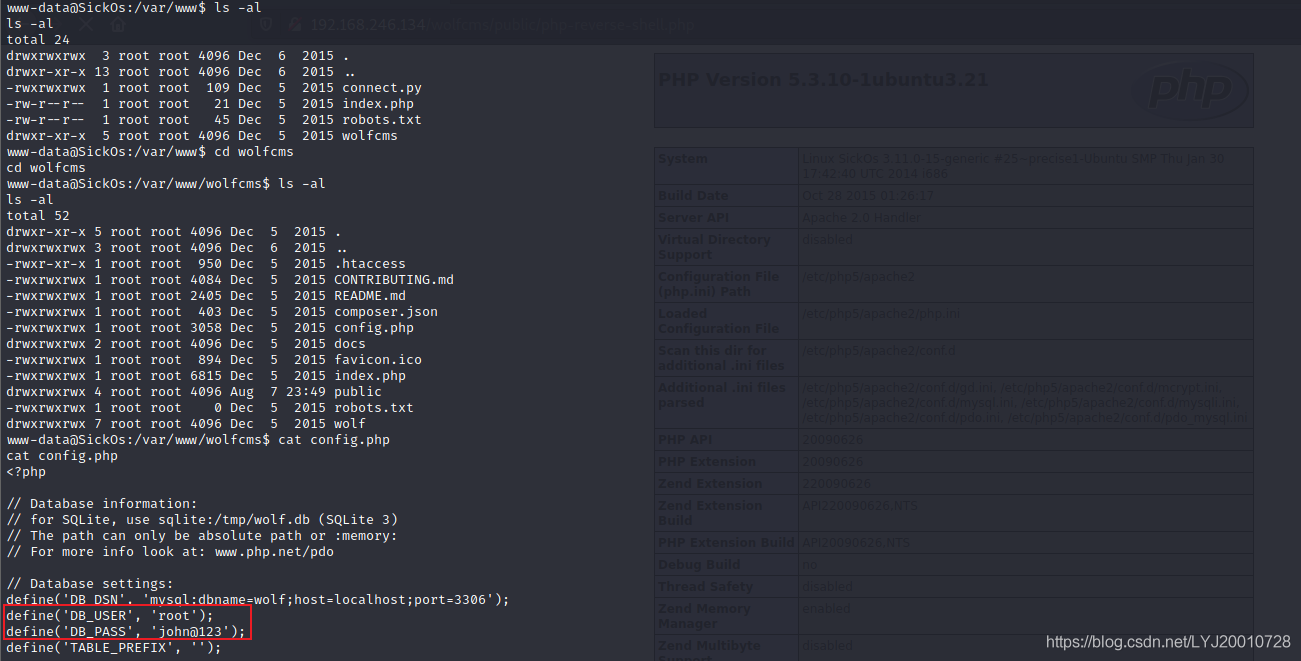
Task: Click the faint Home icon in browser toolbar
Action: click(x=119, y=24)
